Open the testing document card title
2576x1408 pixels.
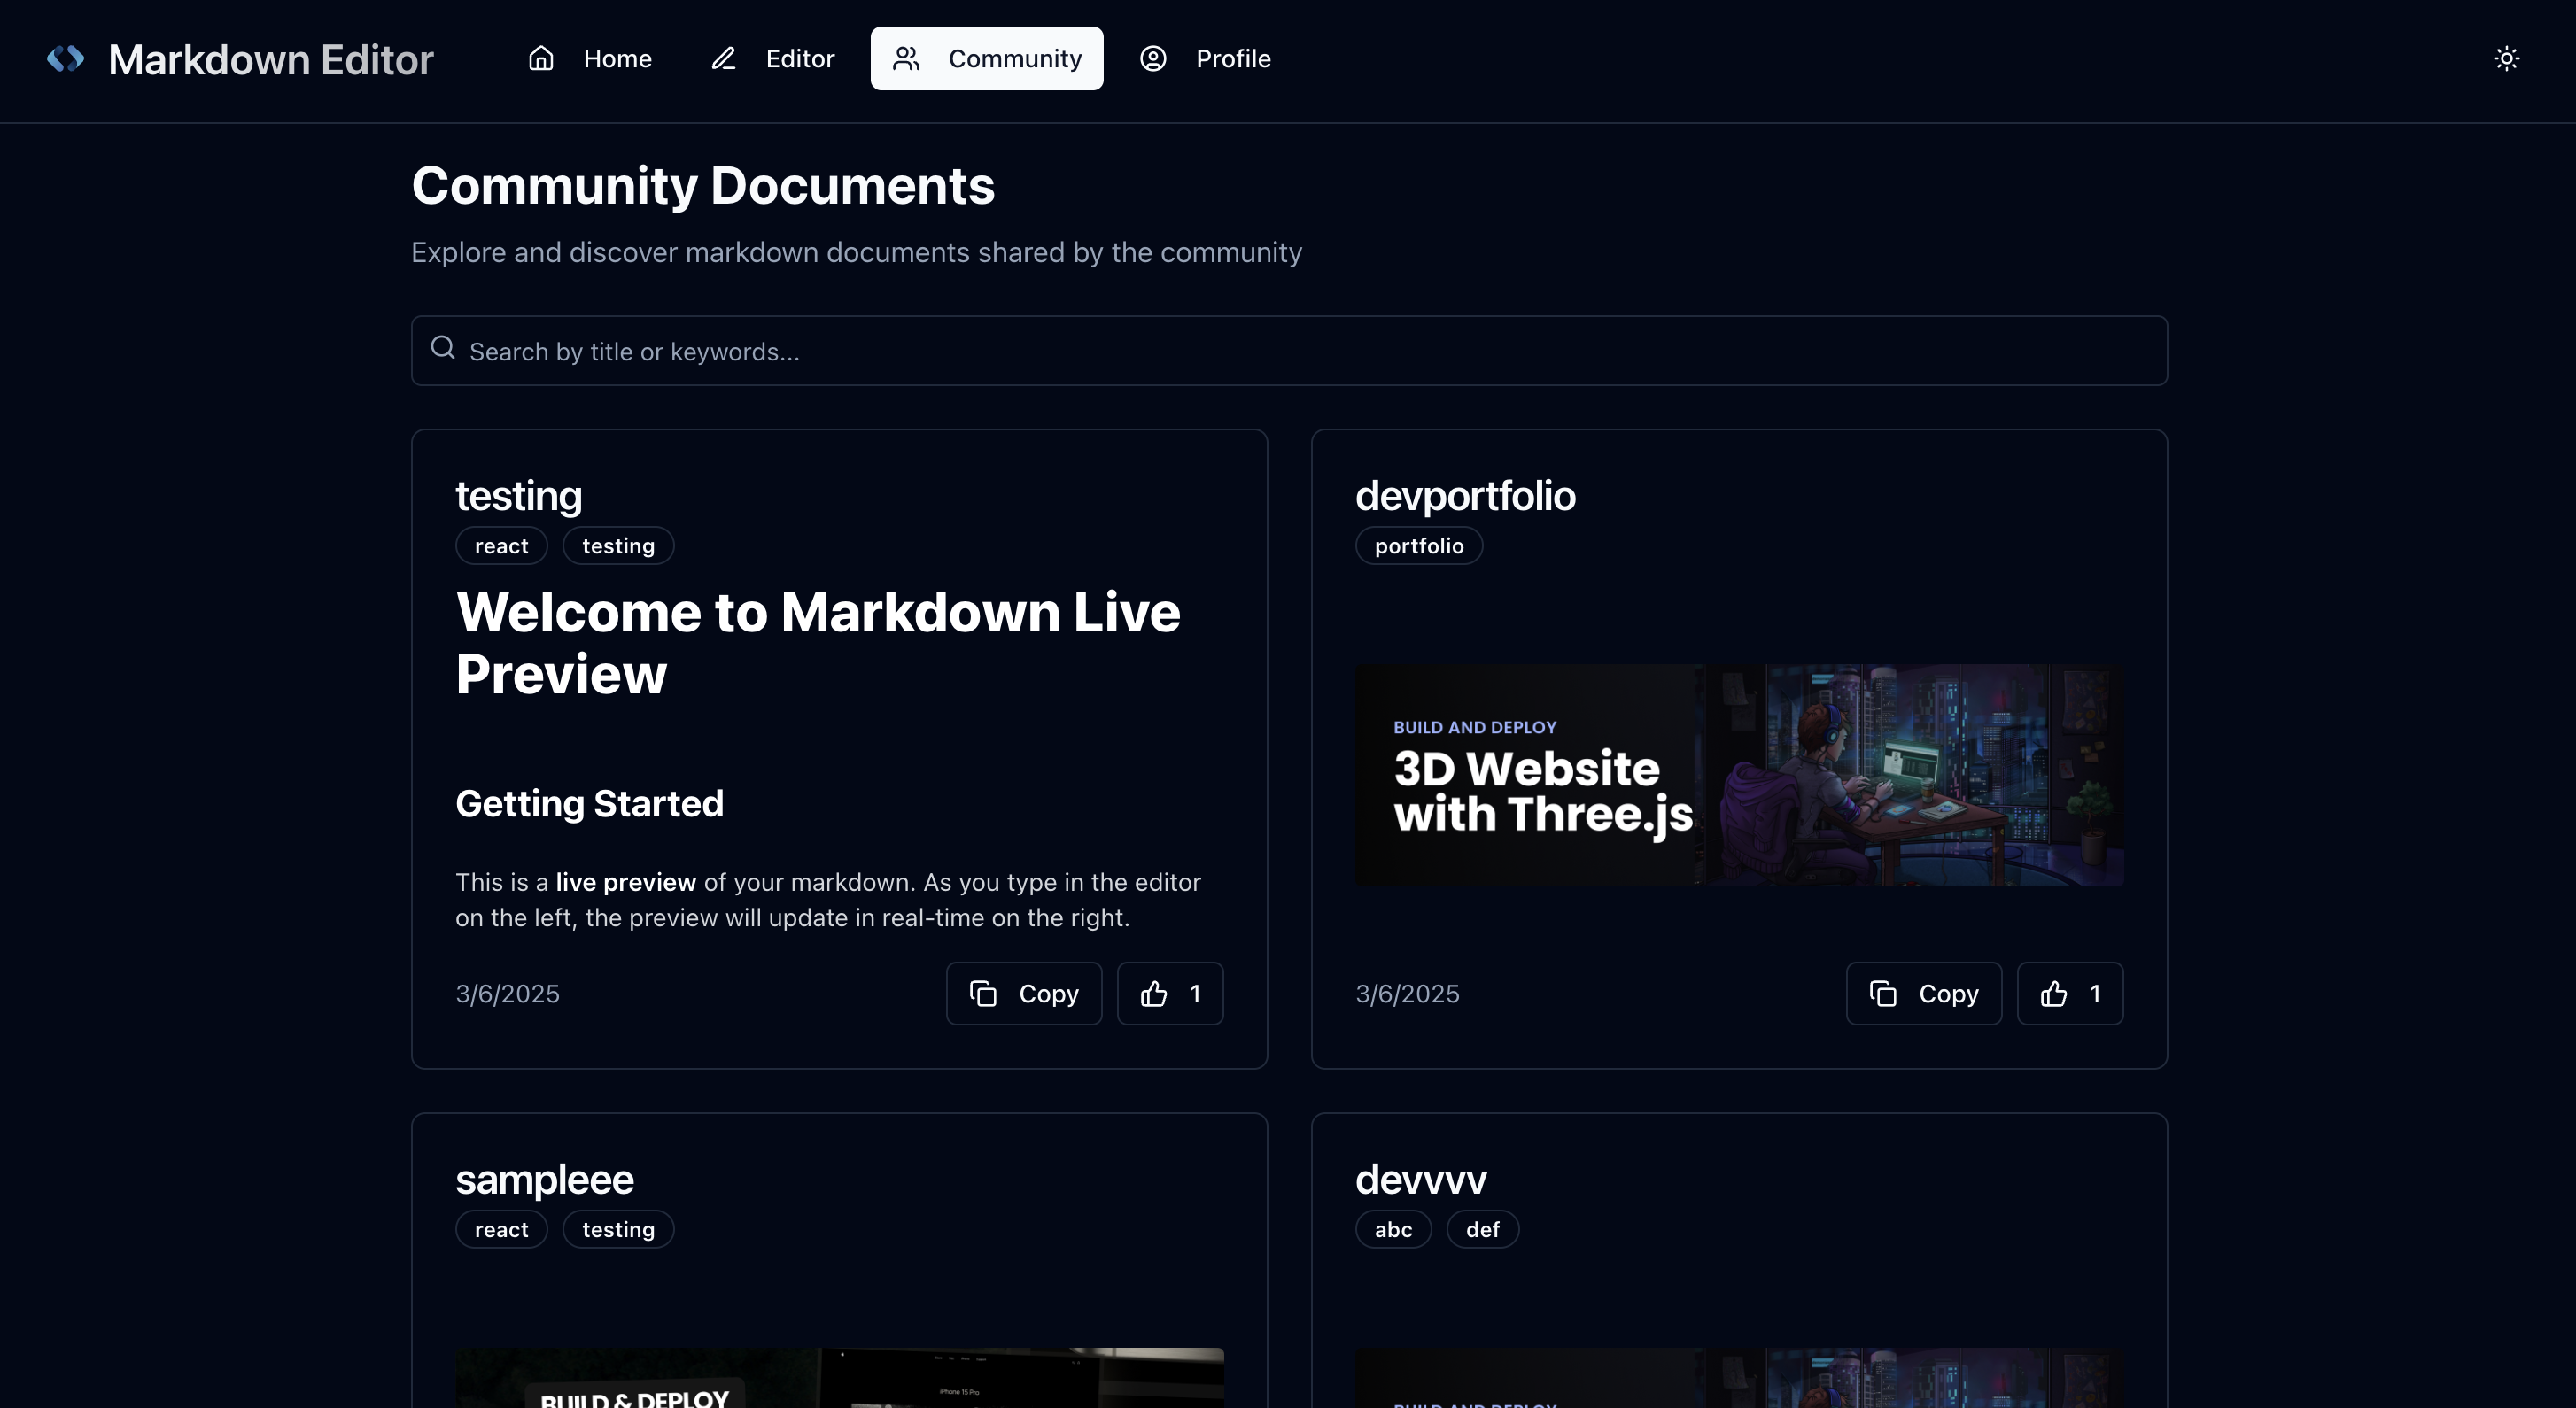click(518, 496)
